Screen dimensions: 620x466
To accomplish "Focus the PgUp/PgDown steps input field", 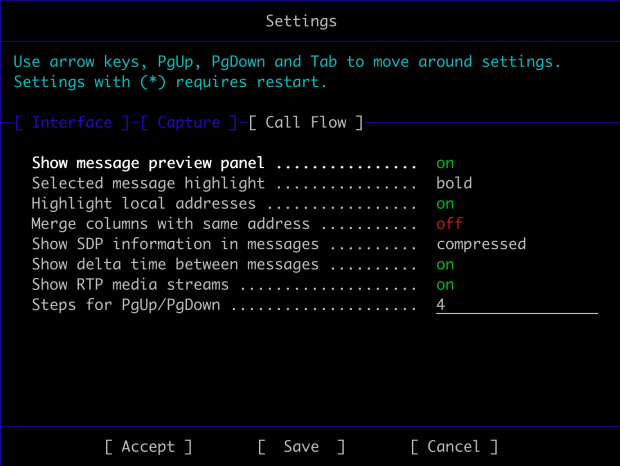I will [x=516, y=305].
